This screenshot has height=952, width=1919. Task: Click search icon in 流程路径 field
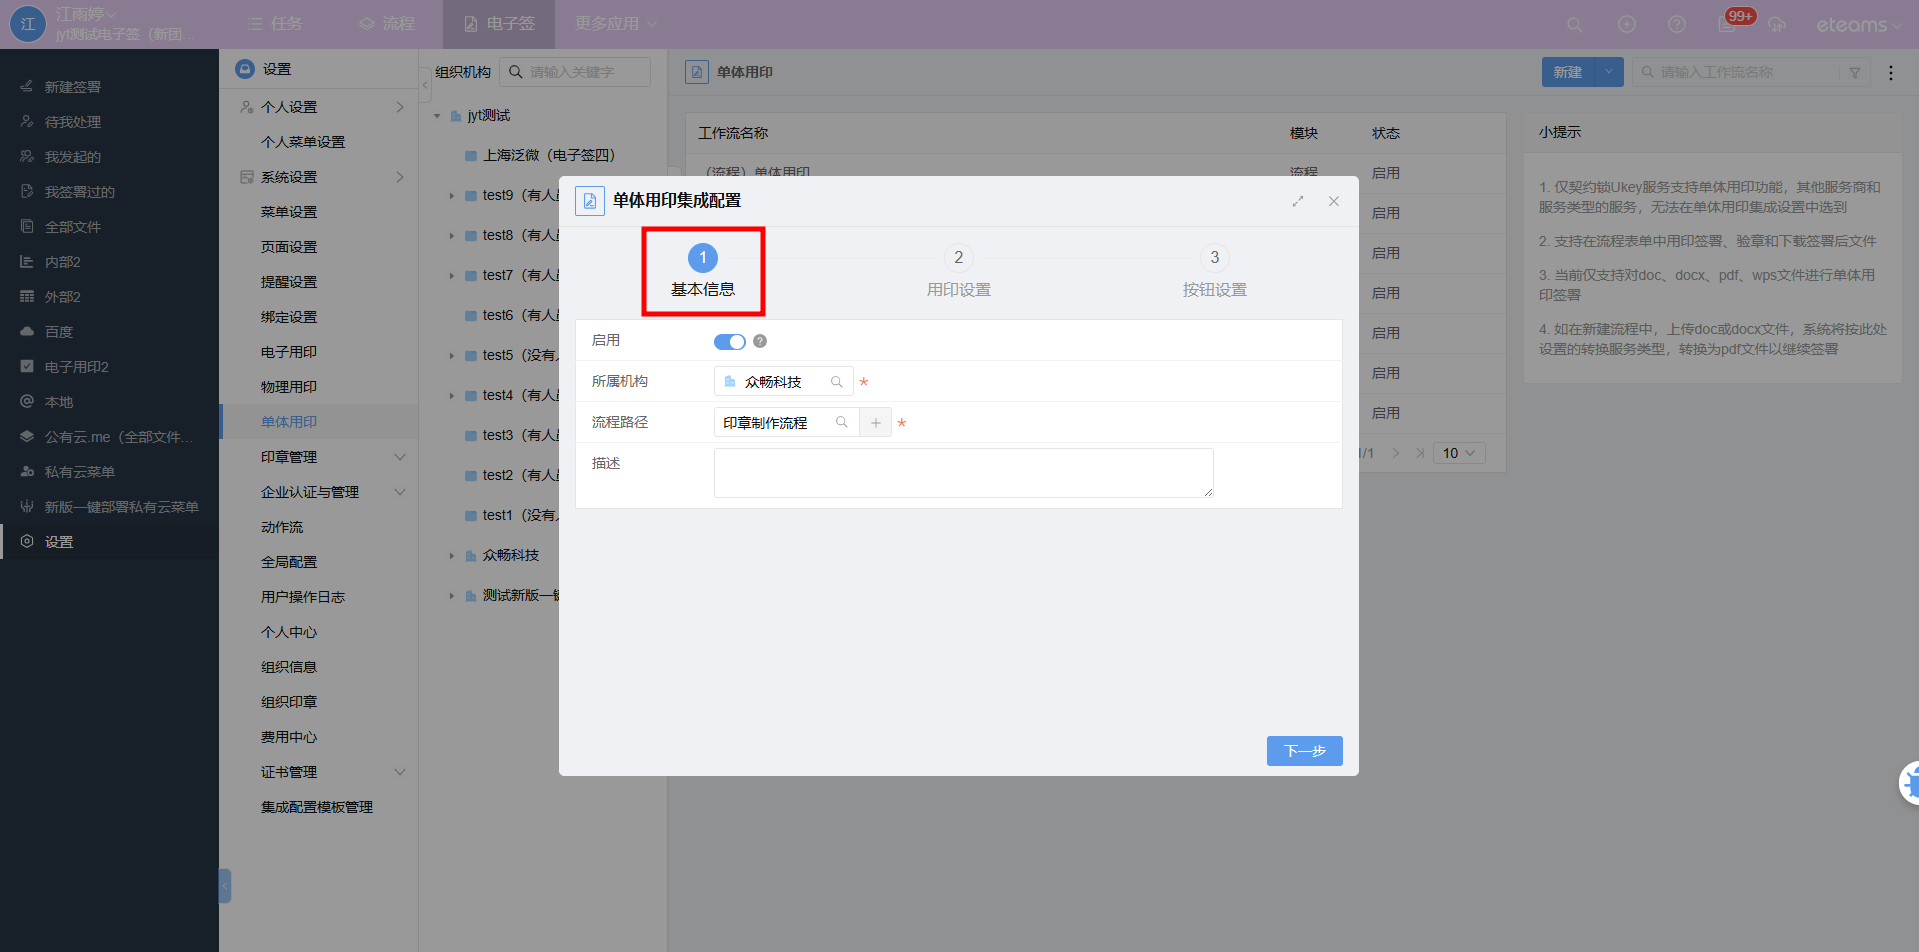[x=841, y=423]
